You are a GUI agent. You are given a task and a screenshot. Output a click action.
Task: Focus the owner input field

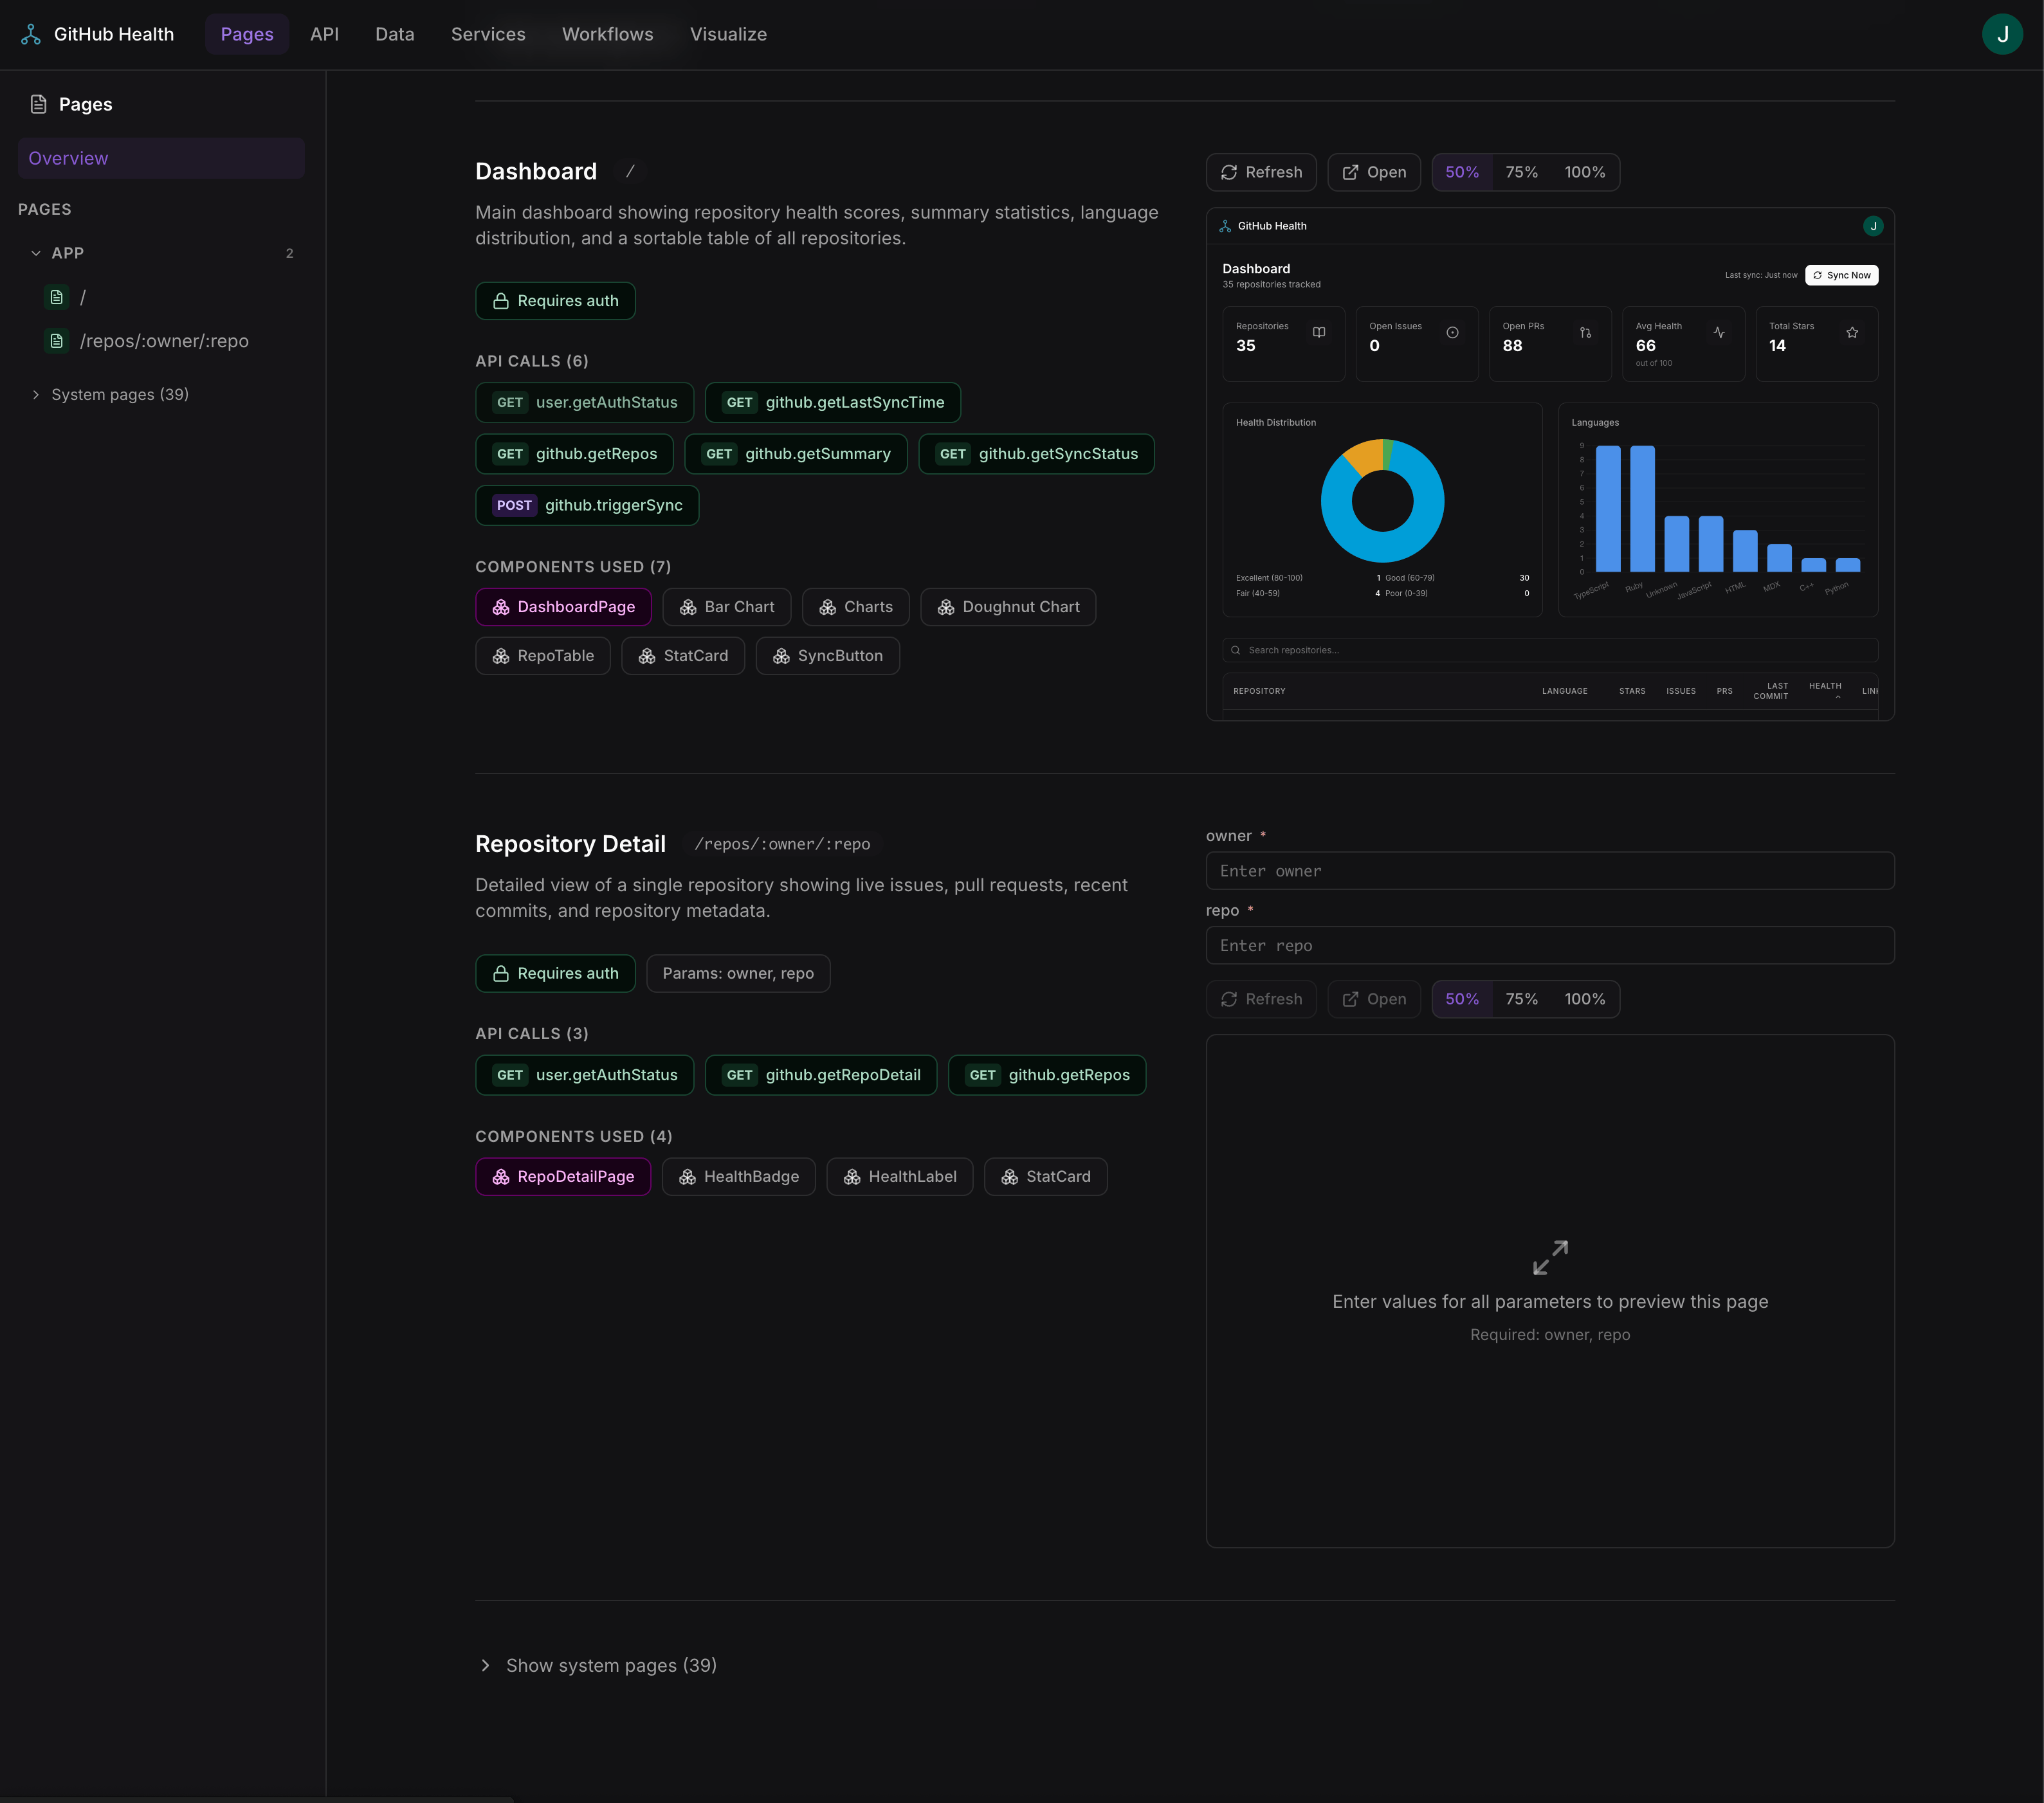click(1550, 871)
